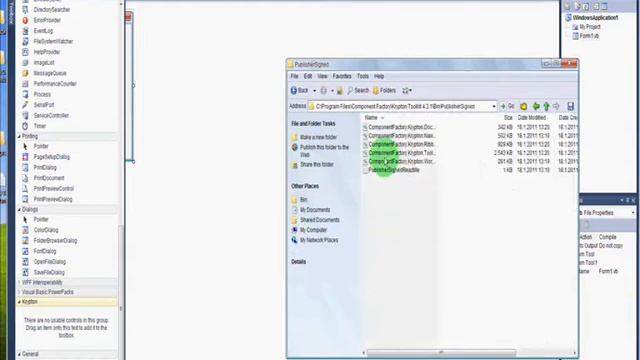Screen dimensions: 640x360
Task: Select the ImageList component icon
Action: (25, 62)
